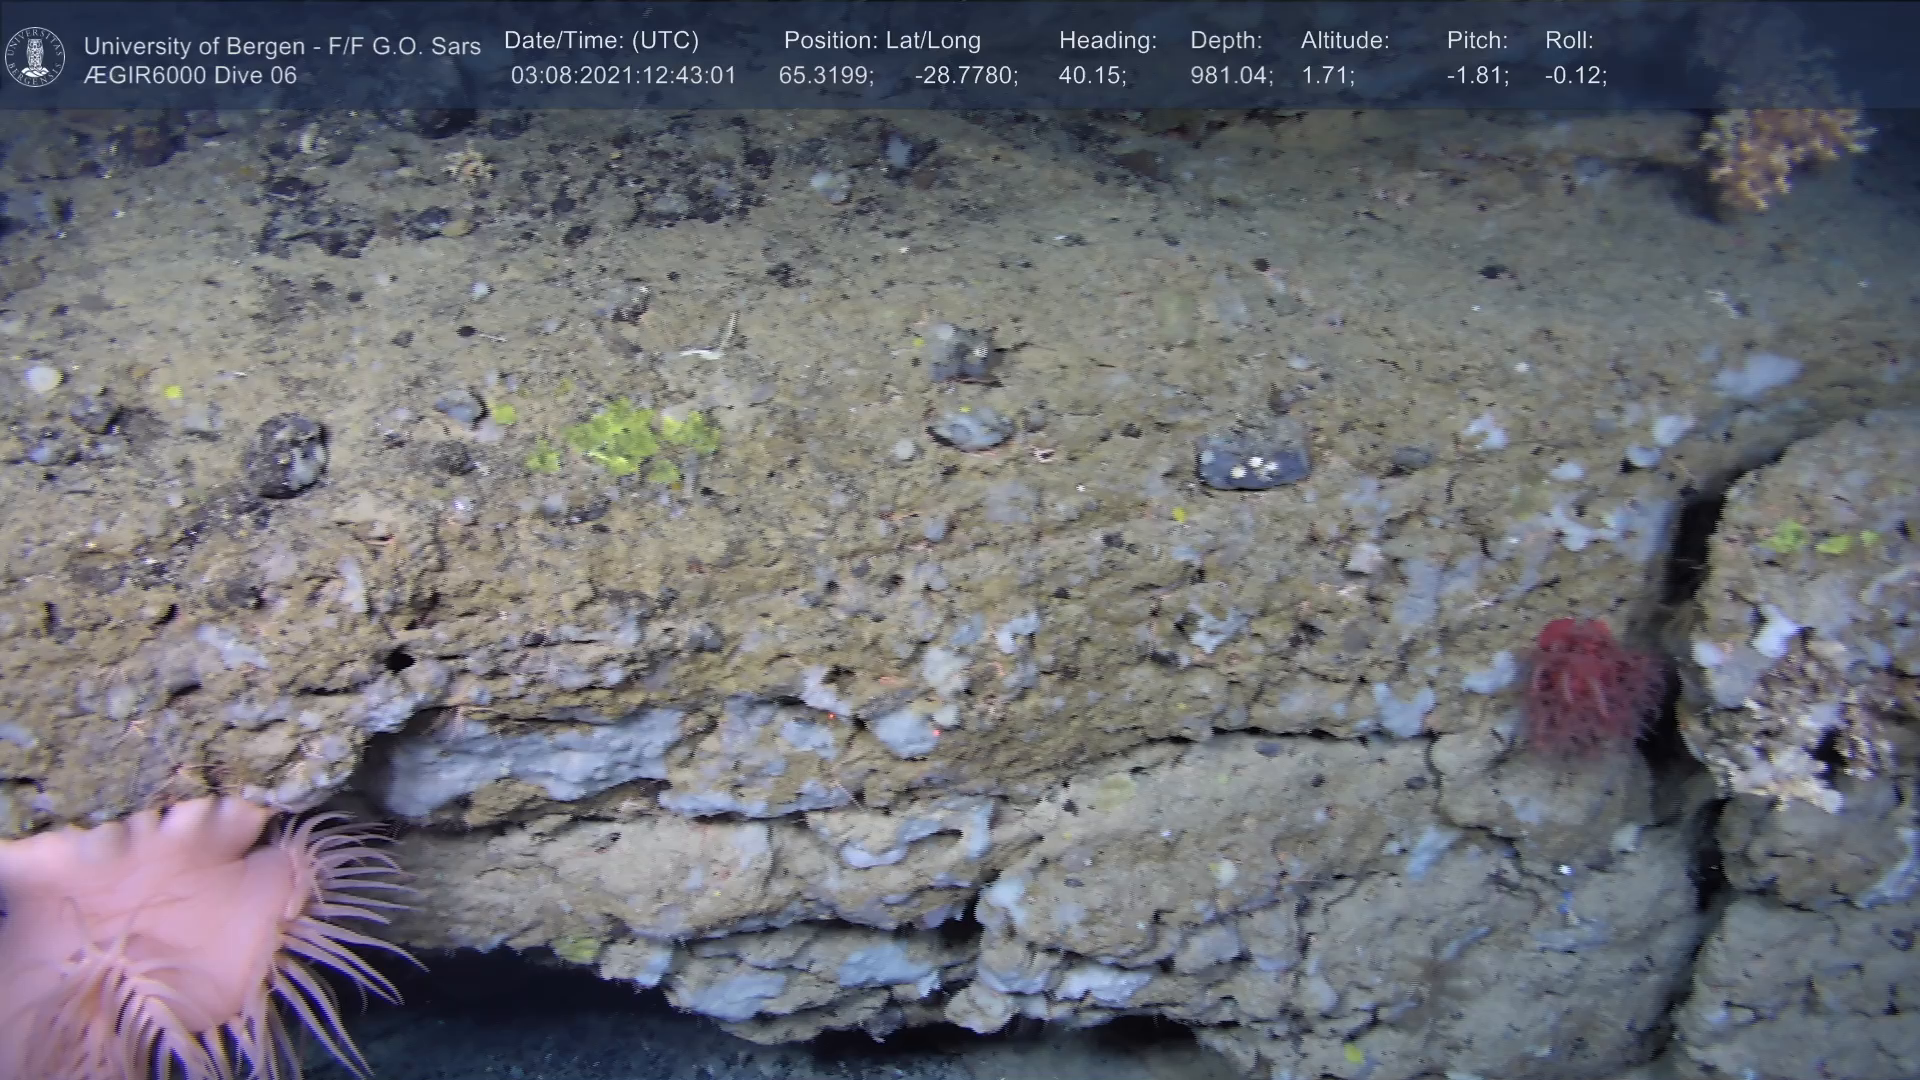Click the large yellow-green sponge patch

pyautogui.click(x=630, y=440)
